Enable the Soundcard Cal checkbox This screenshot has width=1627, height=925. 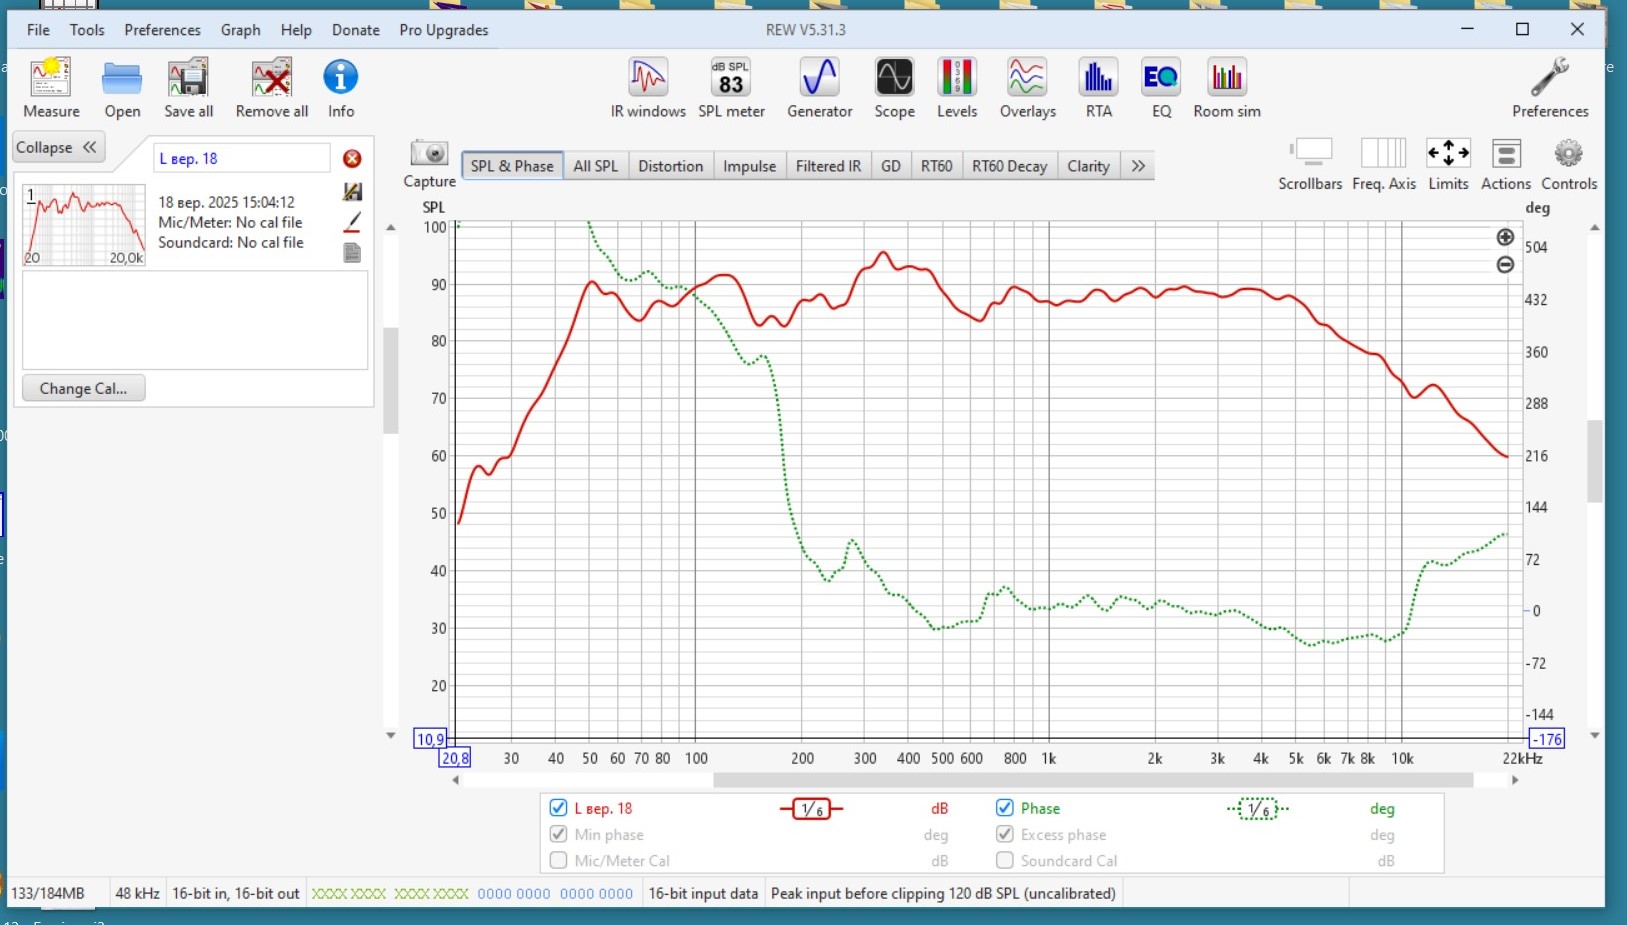pyautogui.click(x=1005, y=860)
